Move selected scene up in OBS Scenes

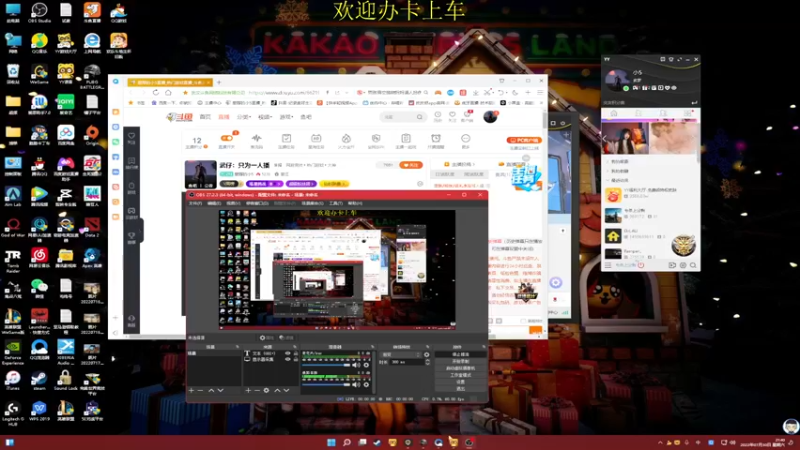tap(211, 390)
